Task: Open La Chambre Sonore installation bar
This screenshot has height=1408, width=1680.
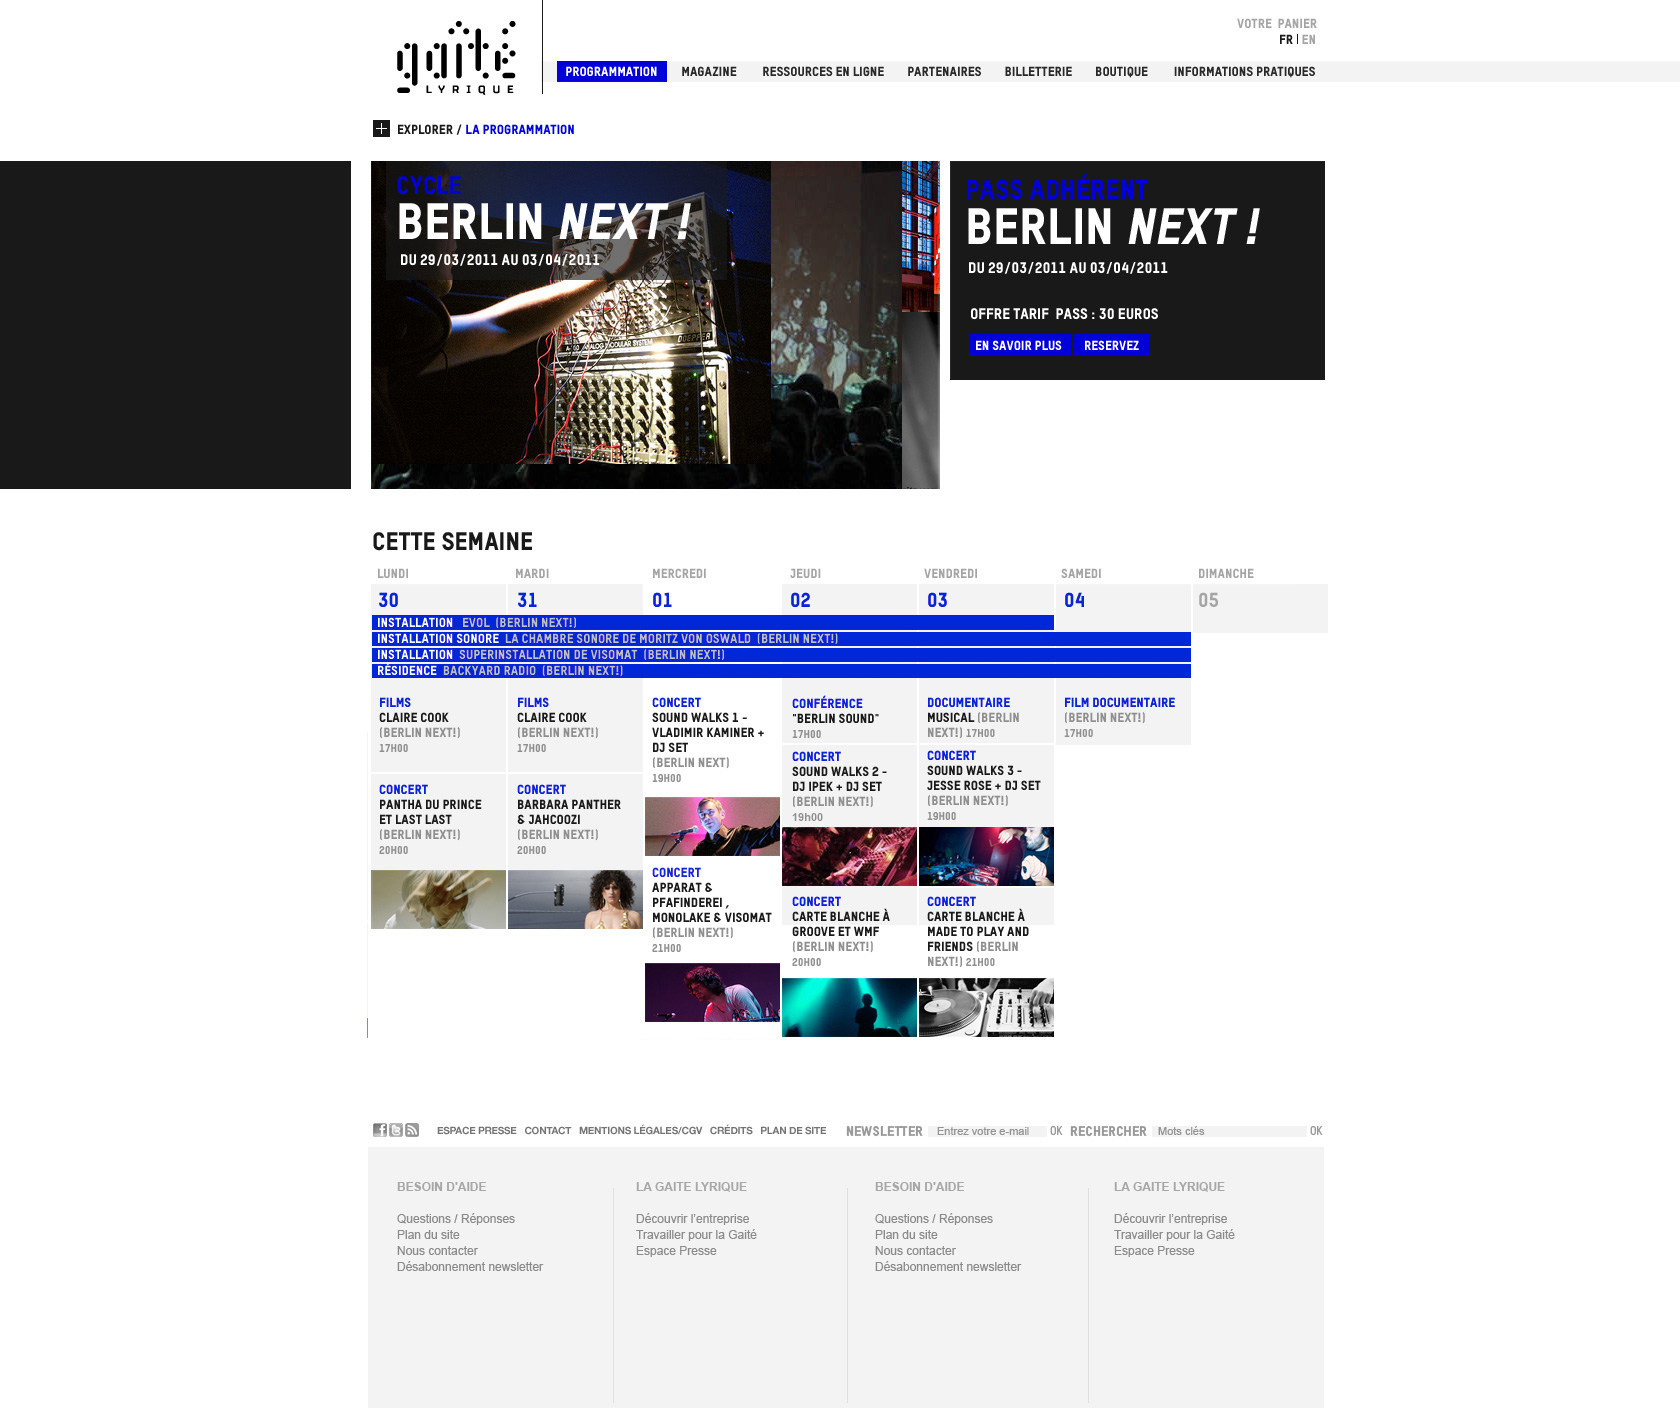Action: pos(781,639)
